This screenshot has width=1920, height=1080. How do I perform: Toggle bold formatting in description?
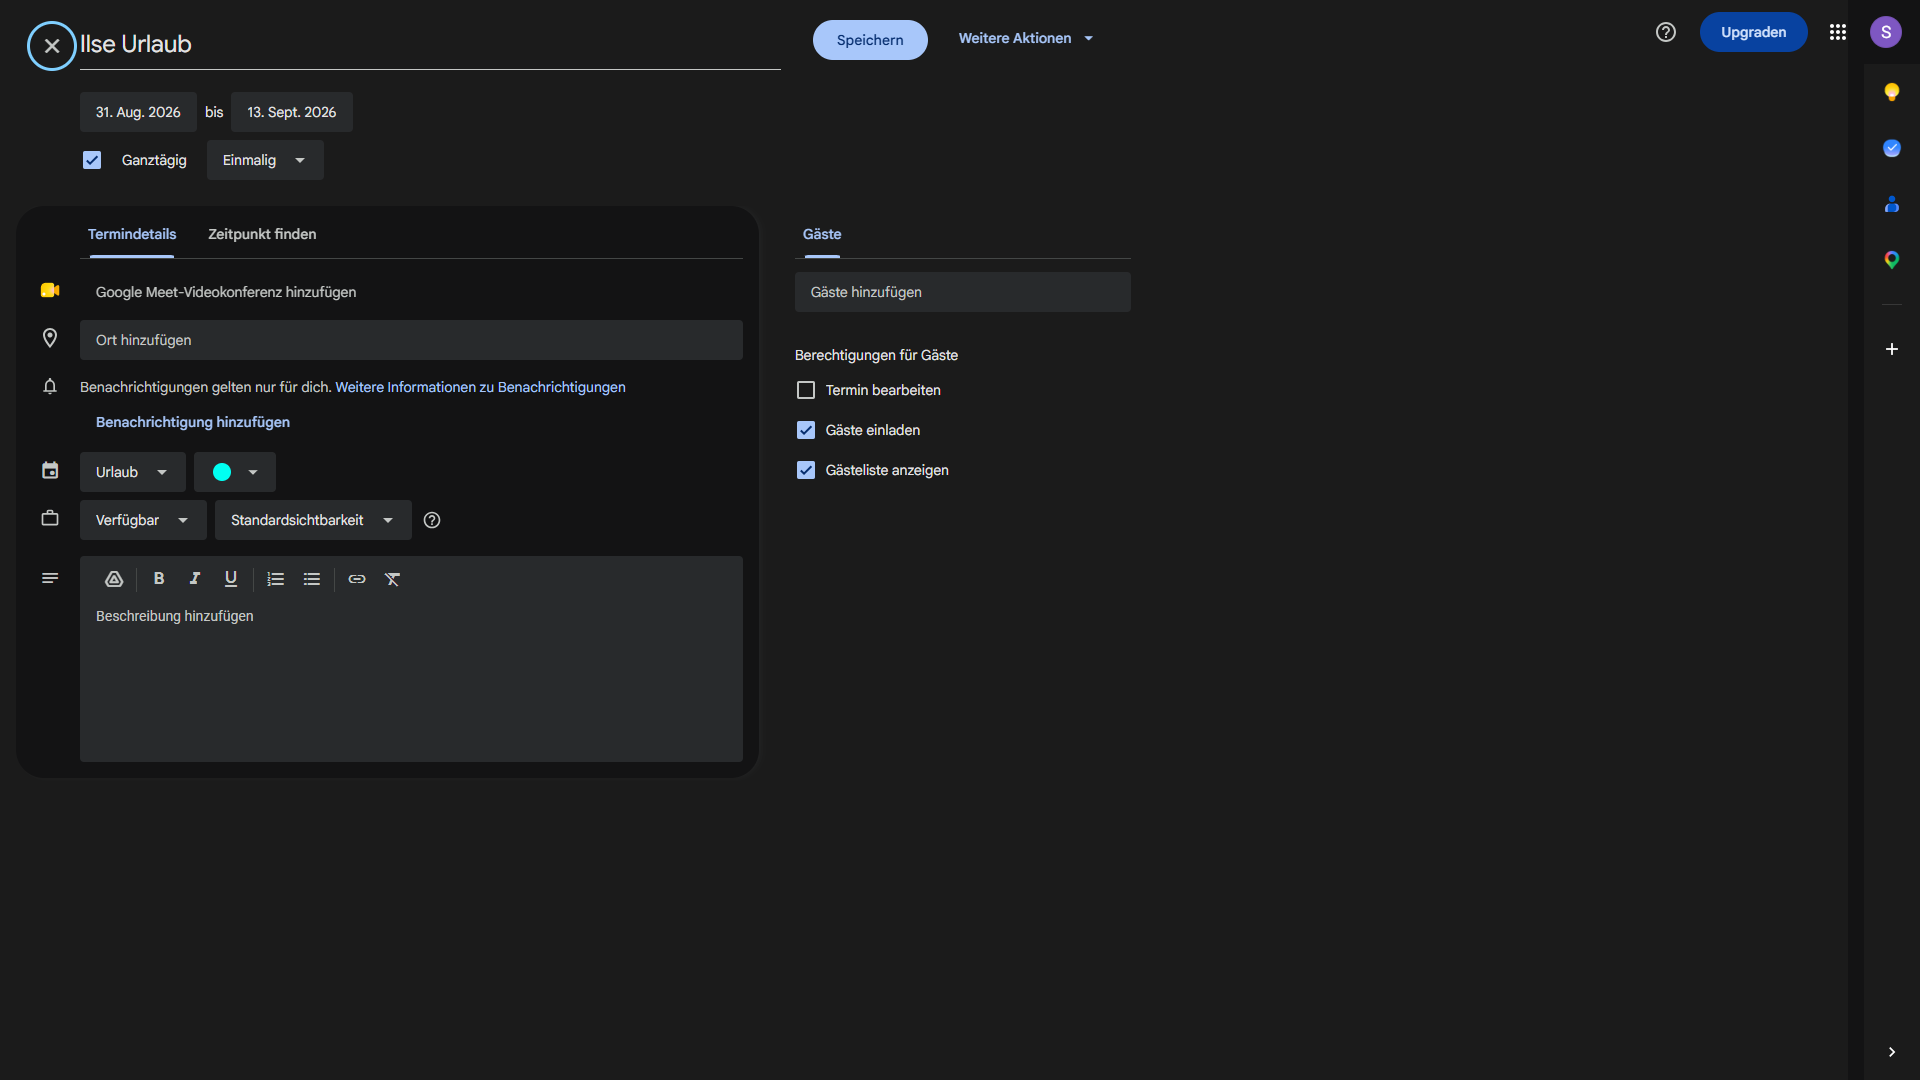coord(159,579)
